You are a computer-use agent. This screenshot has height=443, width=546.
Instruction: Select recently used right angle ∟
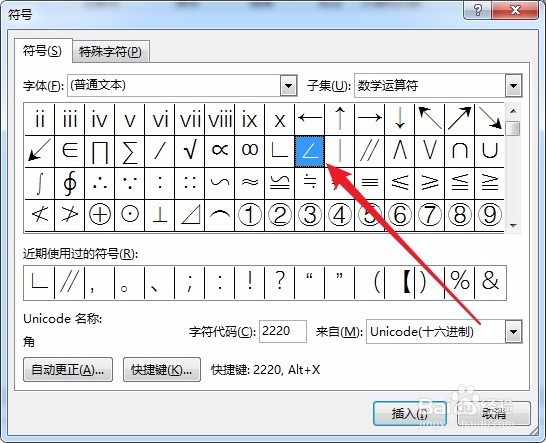coord(39,282)
